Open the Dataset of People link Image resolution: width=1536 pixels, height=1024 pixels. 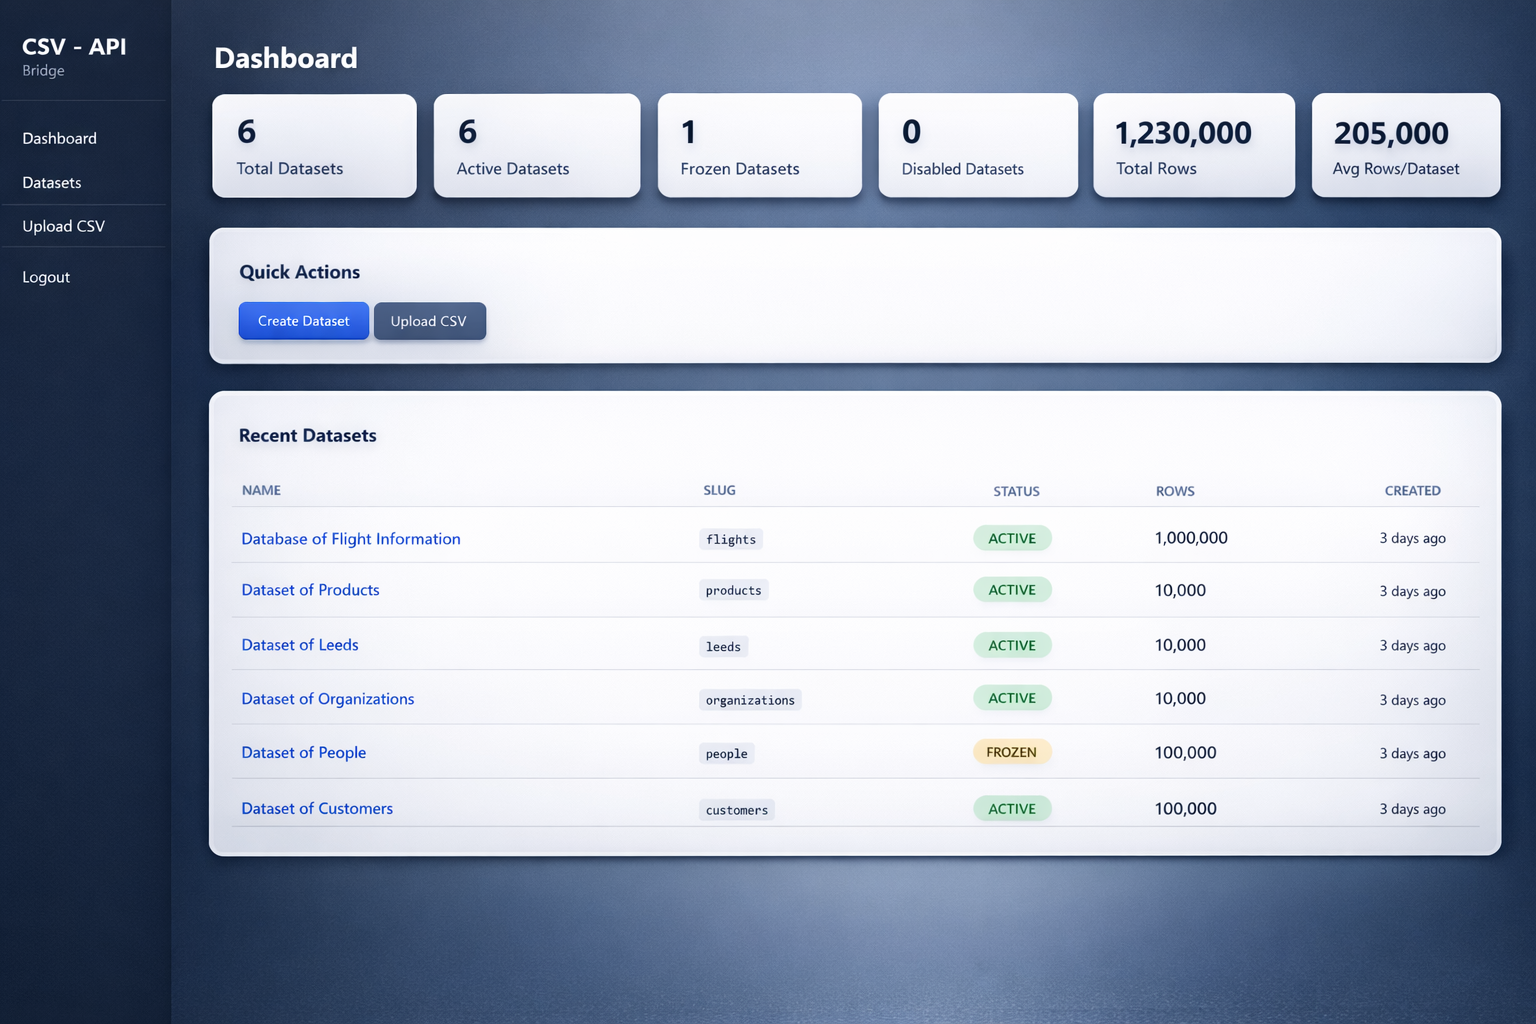click(x=303, y=752)
